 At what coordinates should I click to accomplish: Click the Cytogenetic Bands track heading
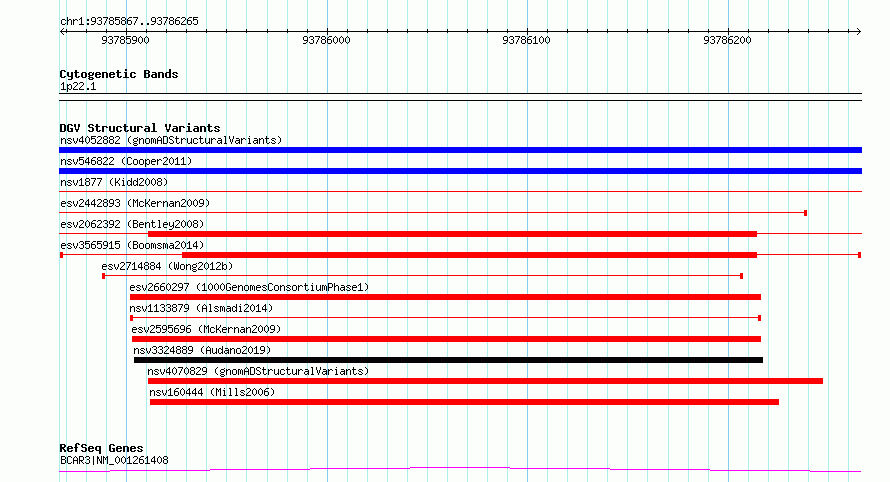click(119, 74)
